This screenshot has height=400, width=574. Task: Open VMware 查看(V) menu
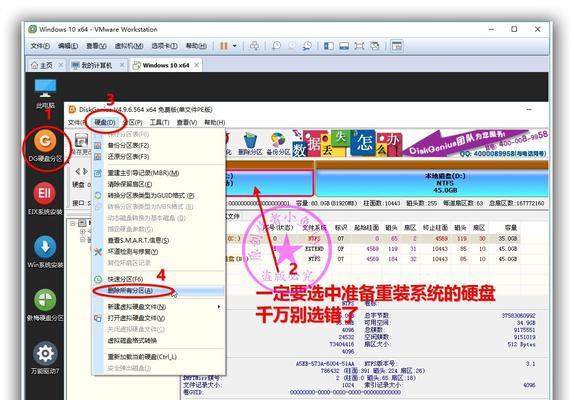[96, 46]
